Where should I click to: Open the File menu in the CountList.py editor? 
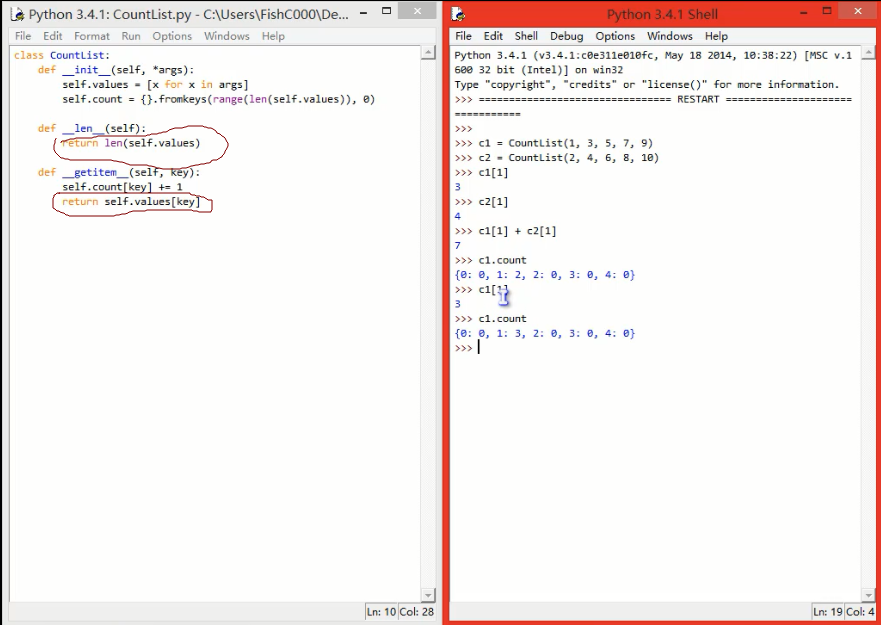(23, 36)
